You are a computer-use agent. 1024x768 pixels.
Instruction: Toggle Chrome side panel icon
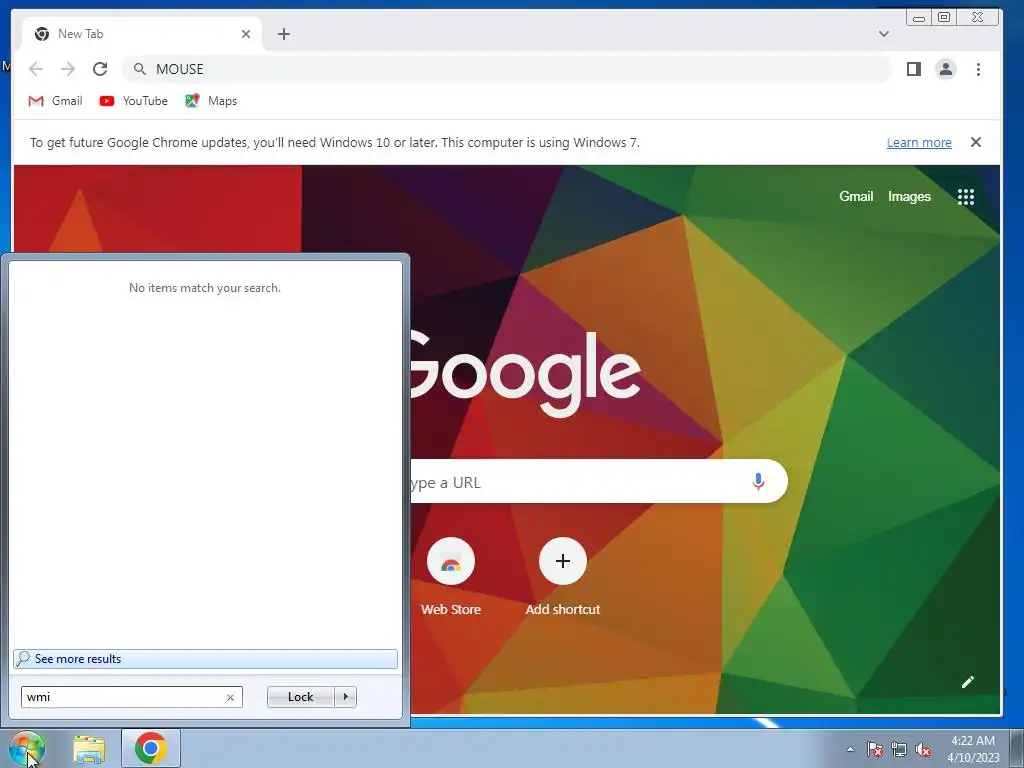(914, 69)
